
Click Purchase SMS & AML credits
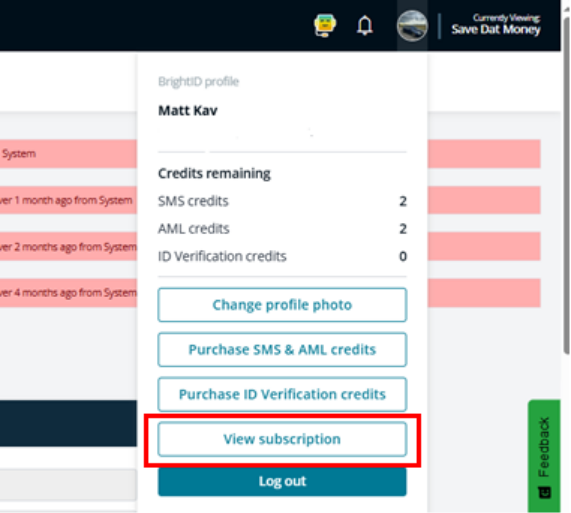point(282,350)
